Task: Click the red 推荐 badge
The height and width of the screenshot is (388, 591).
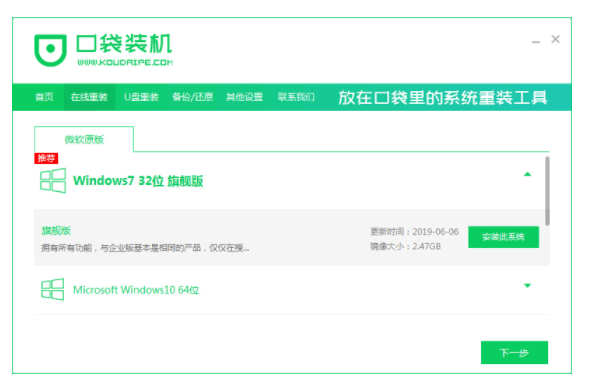Action: pyautogui.click(x=46, y=158)
